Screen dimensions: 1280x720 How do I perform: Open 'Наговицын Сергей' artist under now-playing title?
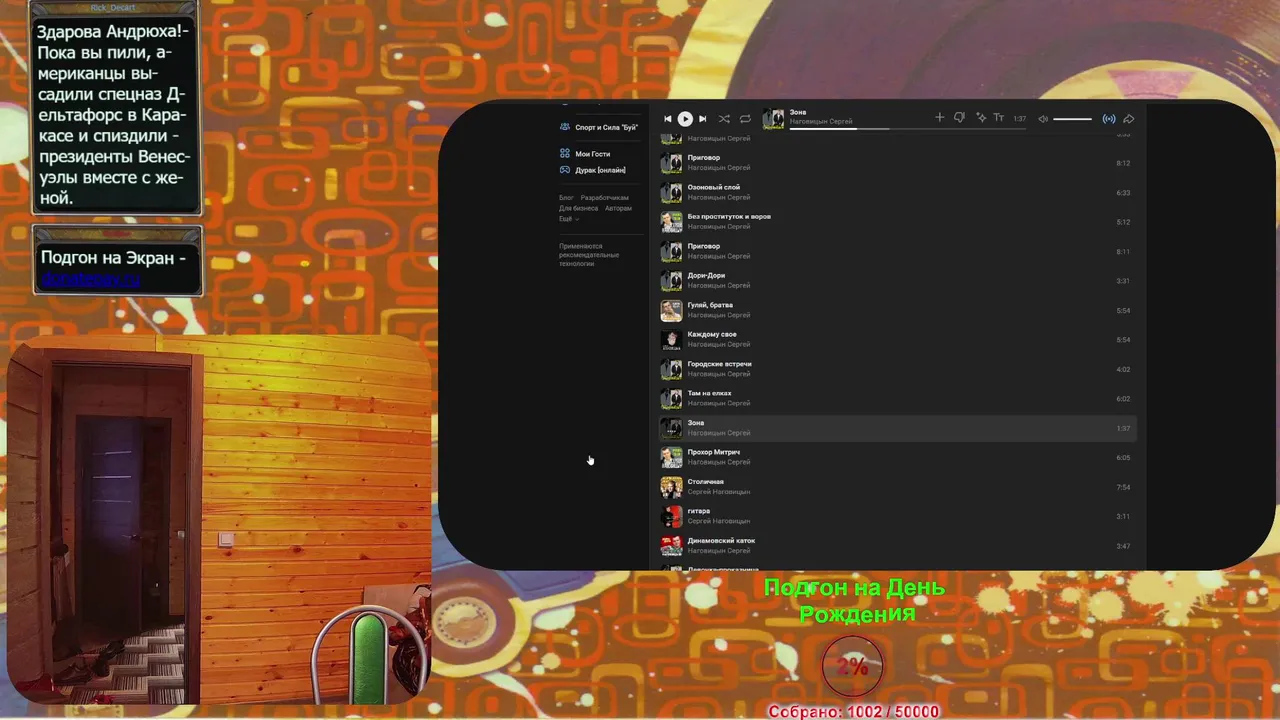(821, 122)
